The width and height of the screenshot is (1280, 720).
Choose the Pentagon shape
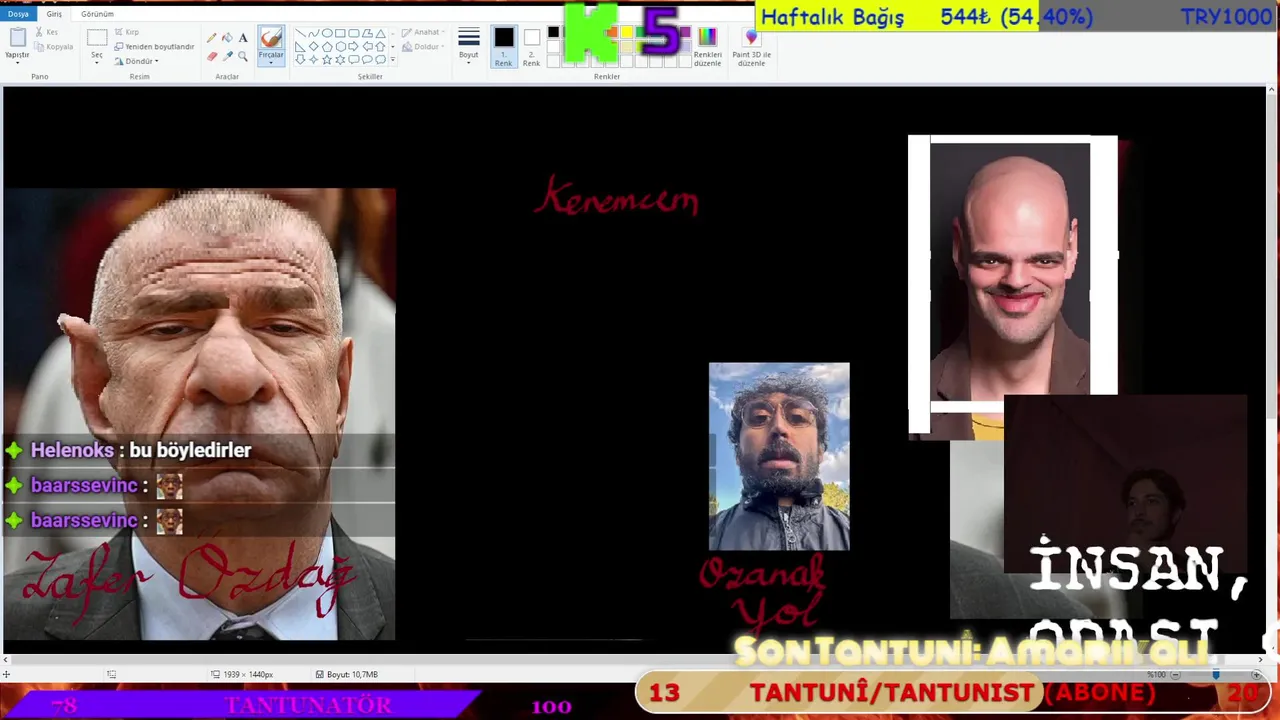(x=327, y=46)
